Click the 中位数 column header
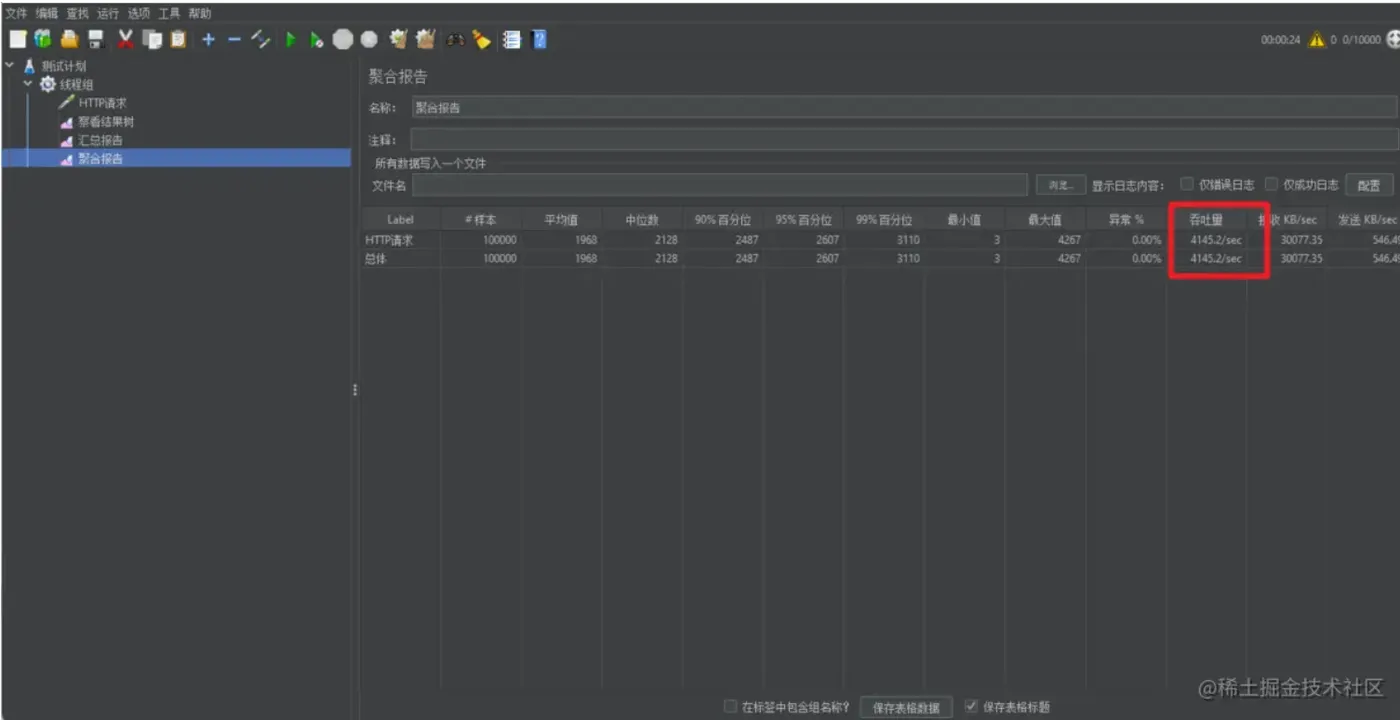 (x=642, y=219)
